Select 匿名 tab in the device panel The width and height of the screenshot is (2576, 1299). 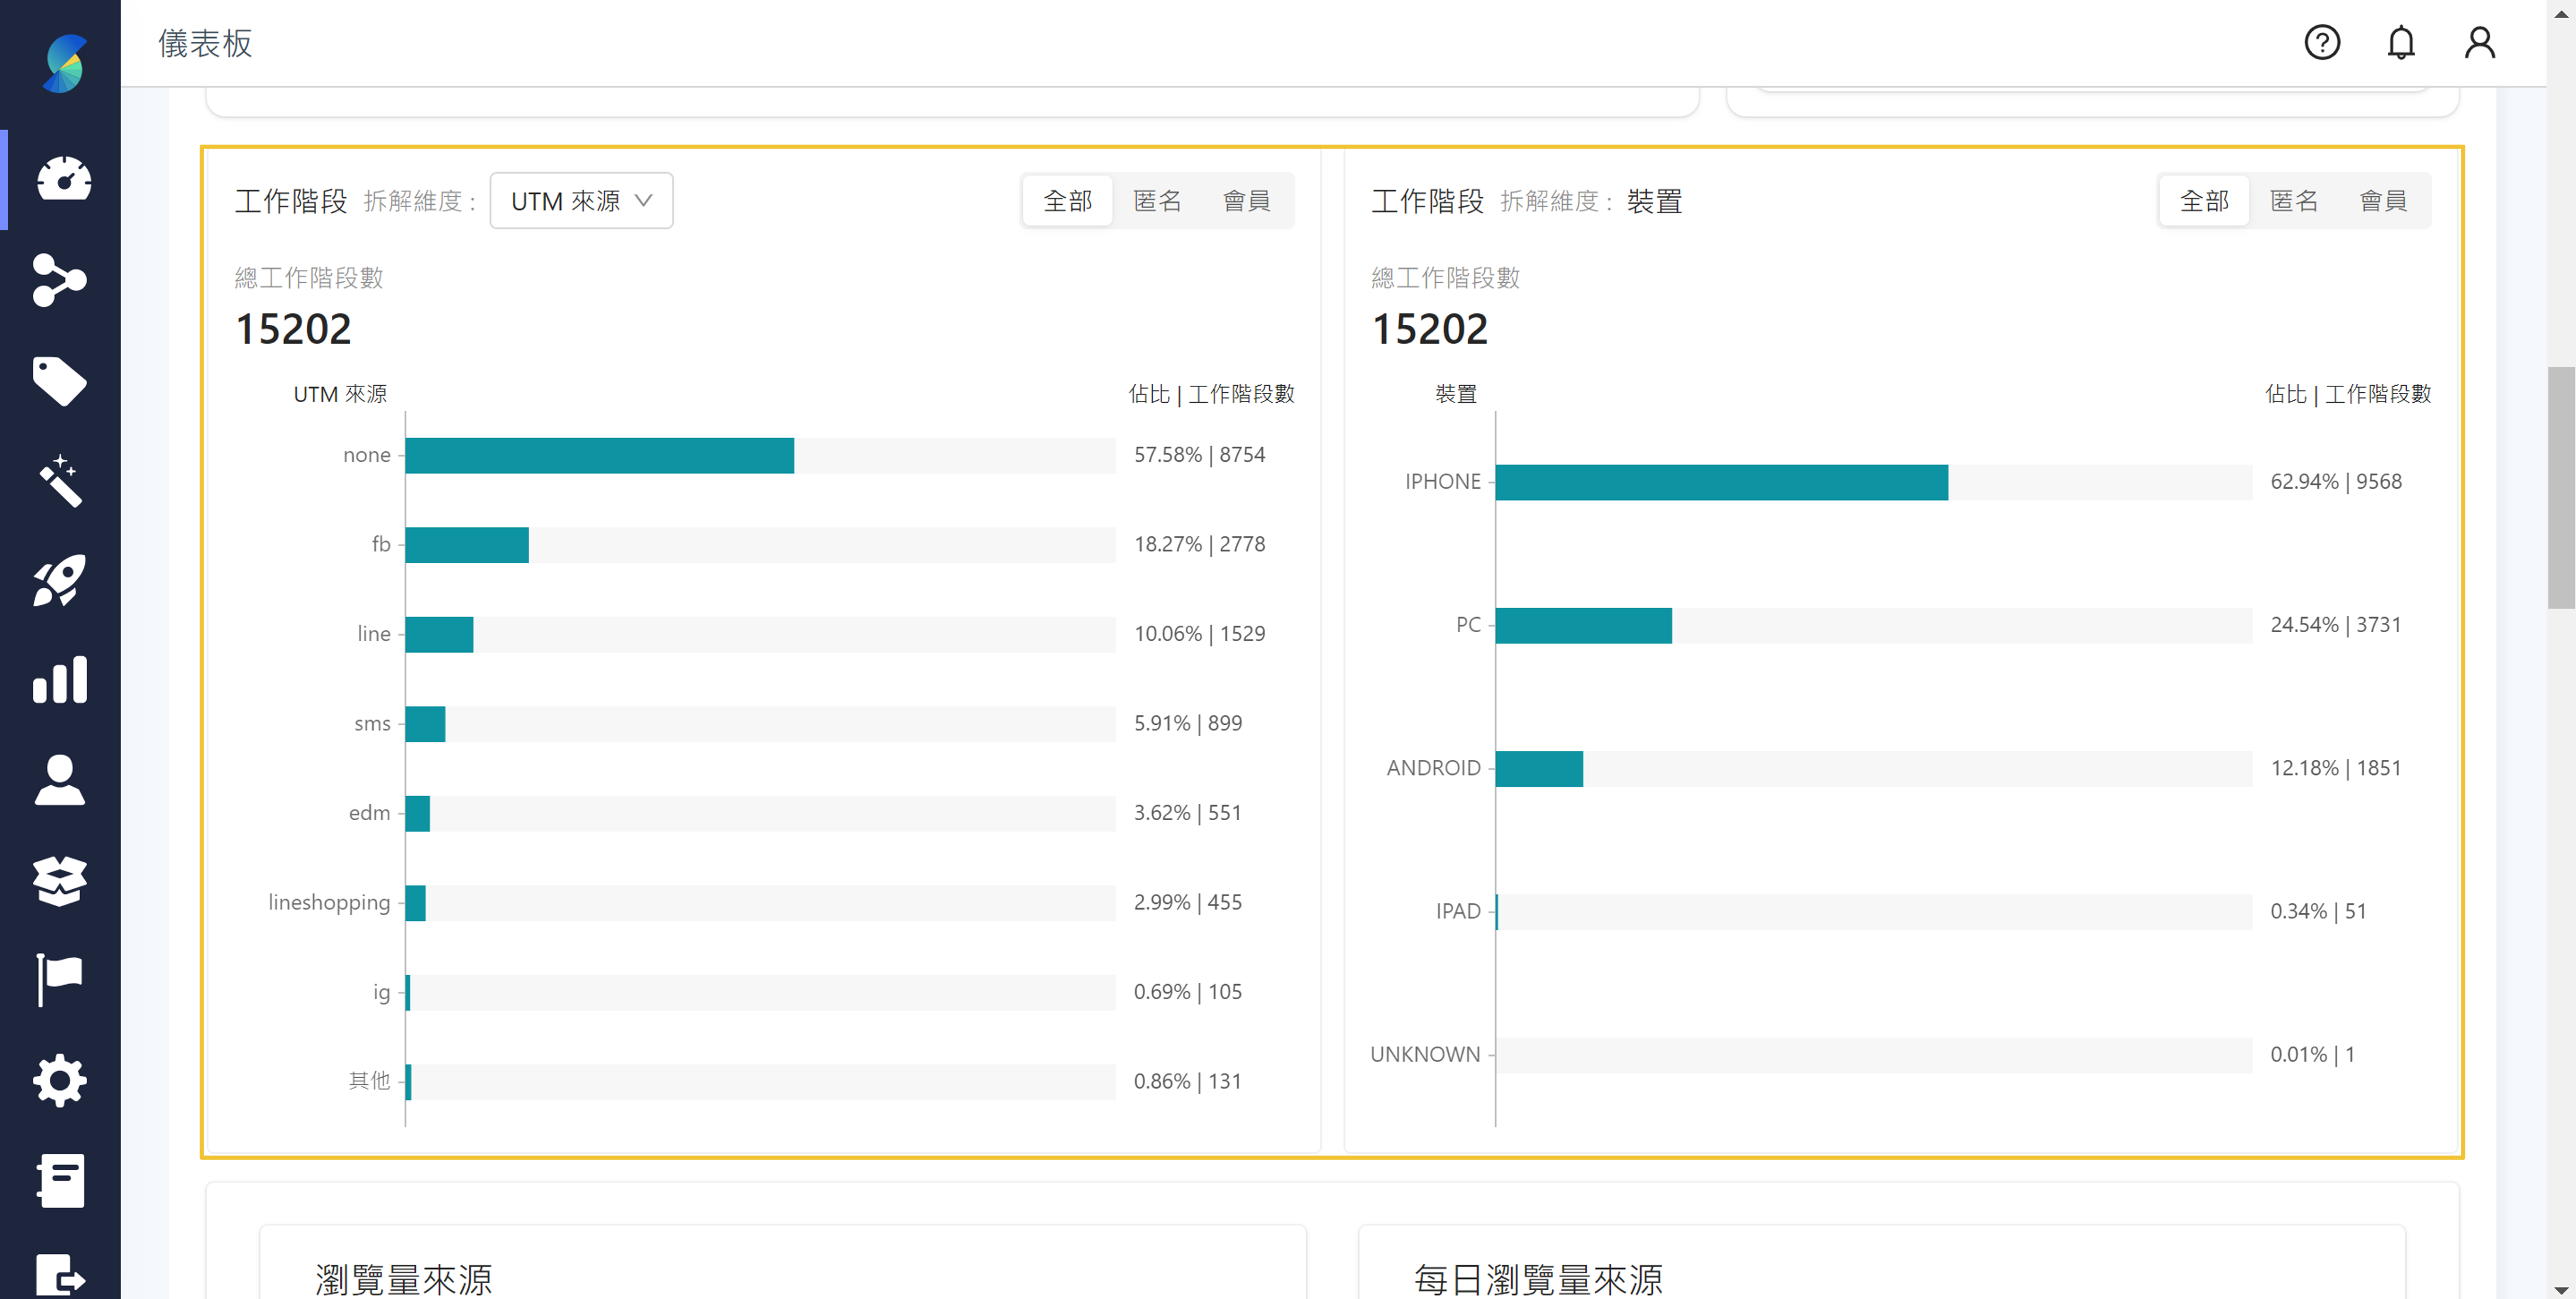[x=2293, y=201]
